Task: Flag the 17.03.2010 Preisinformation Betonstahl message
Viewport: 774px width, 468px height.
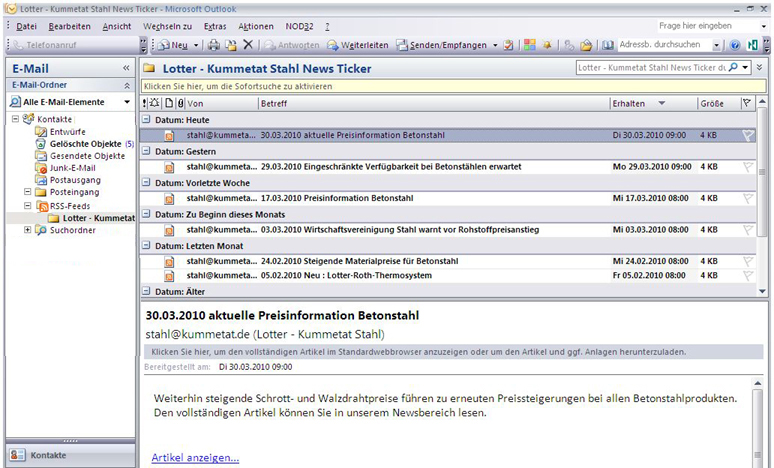Action: (748, 198)
